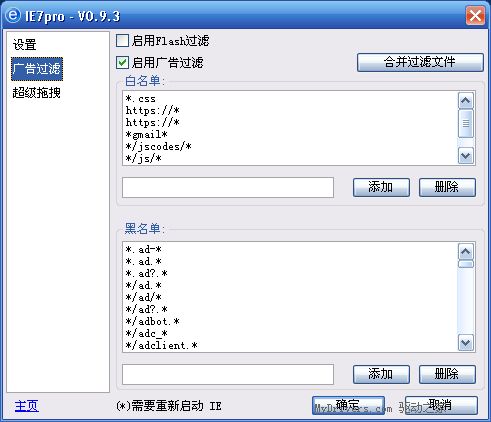Switch to 超级拖拽 sidebar item
The image size is (491, 422).
click(x=37, y=93)
